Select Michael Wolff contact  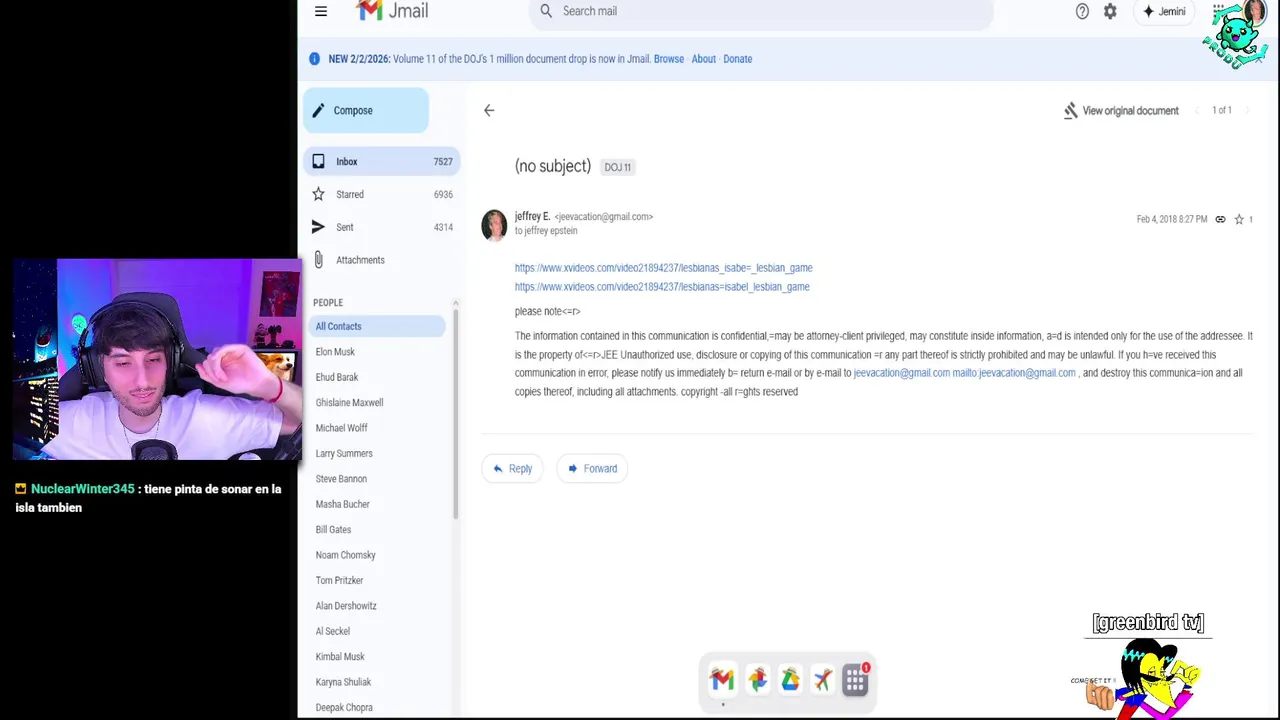(x=341, y=428)
